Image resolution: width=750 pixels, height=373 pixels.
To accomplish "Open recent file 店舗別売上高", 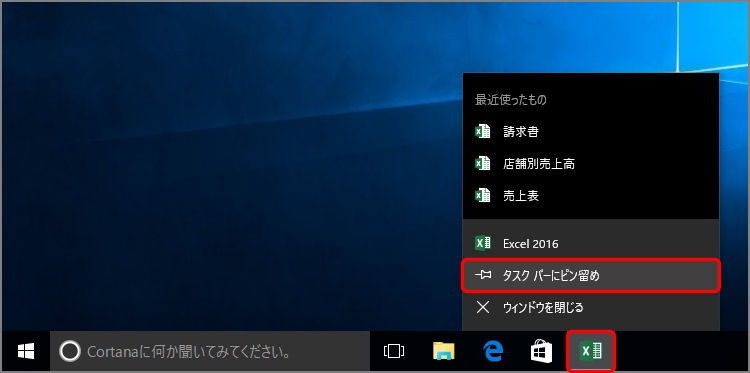I will [591, 164].
